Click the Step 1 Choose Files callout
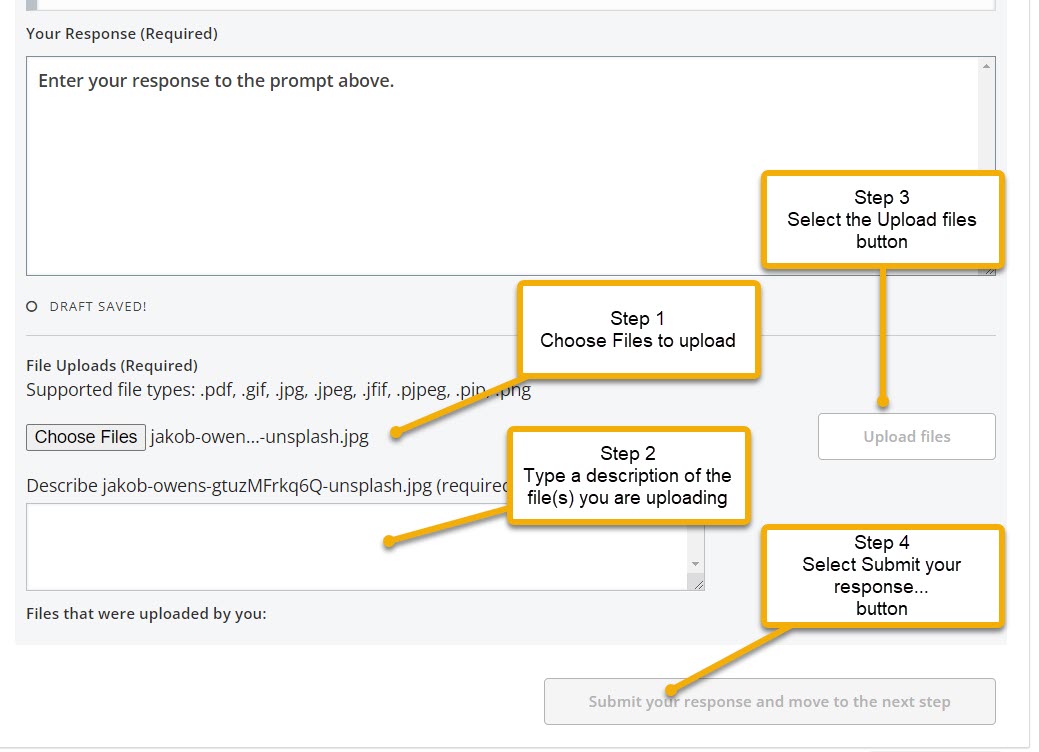Screen dimensions: 1039x752 pyautogui.click(x=637, y=330)
